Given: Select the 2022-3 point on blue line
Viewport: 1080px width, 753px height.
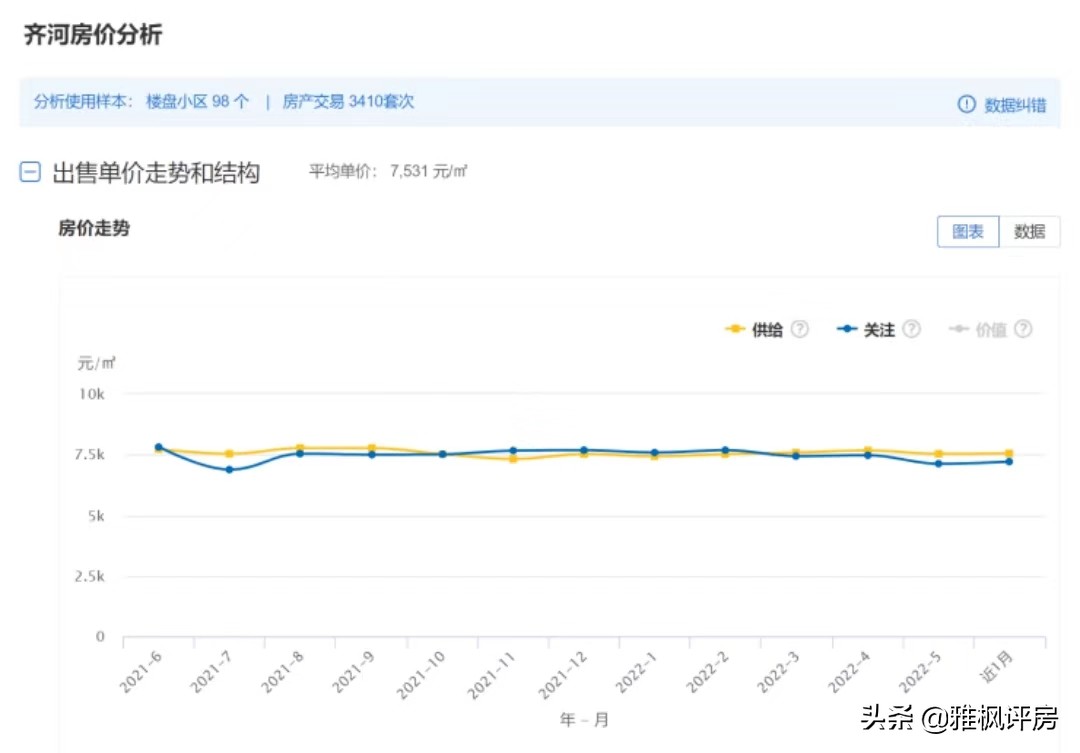Looking at the screenshot, I should tap(795, 456).
